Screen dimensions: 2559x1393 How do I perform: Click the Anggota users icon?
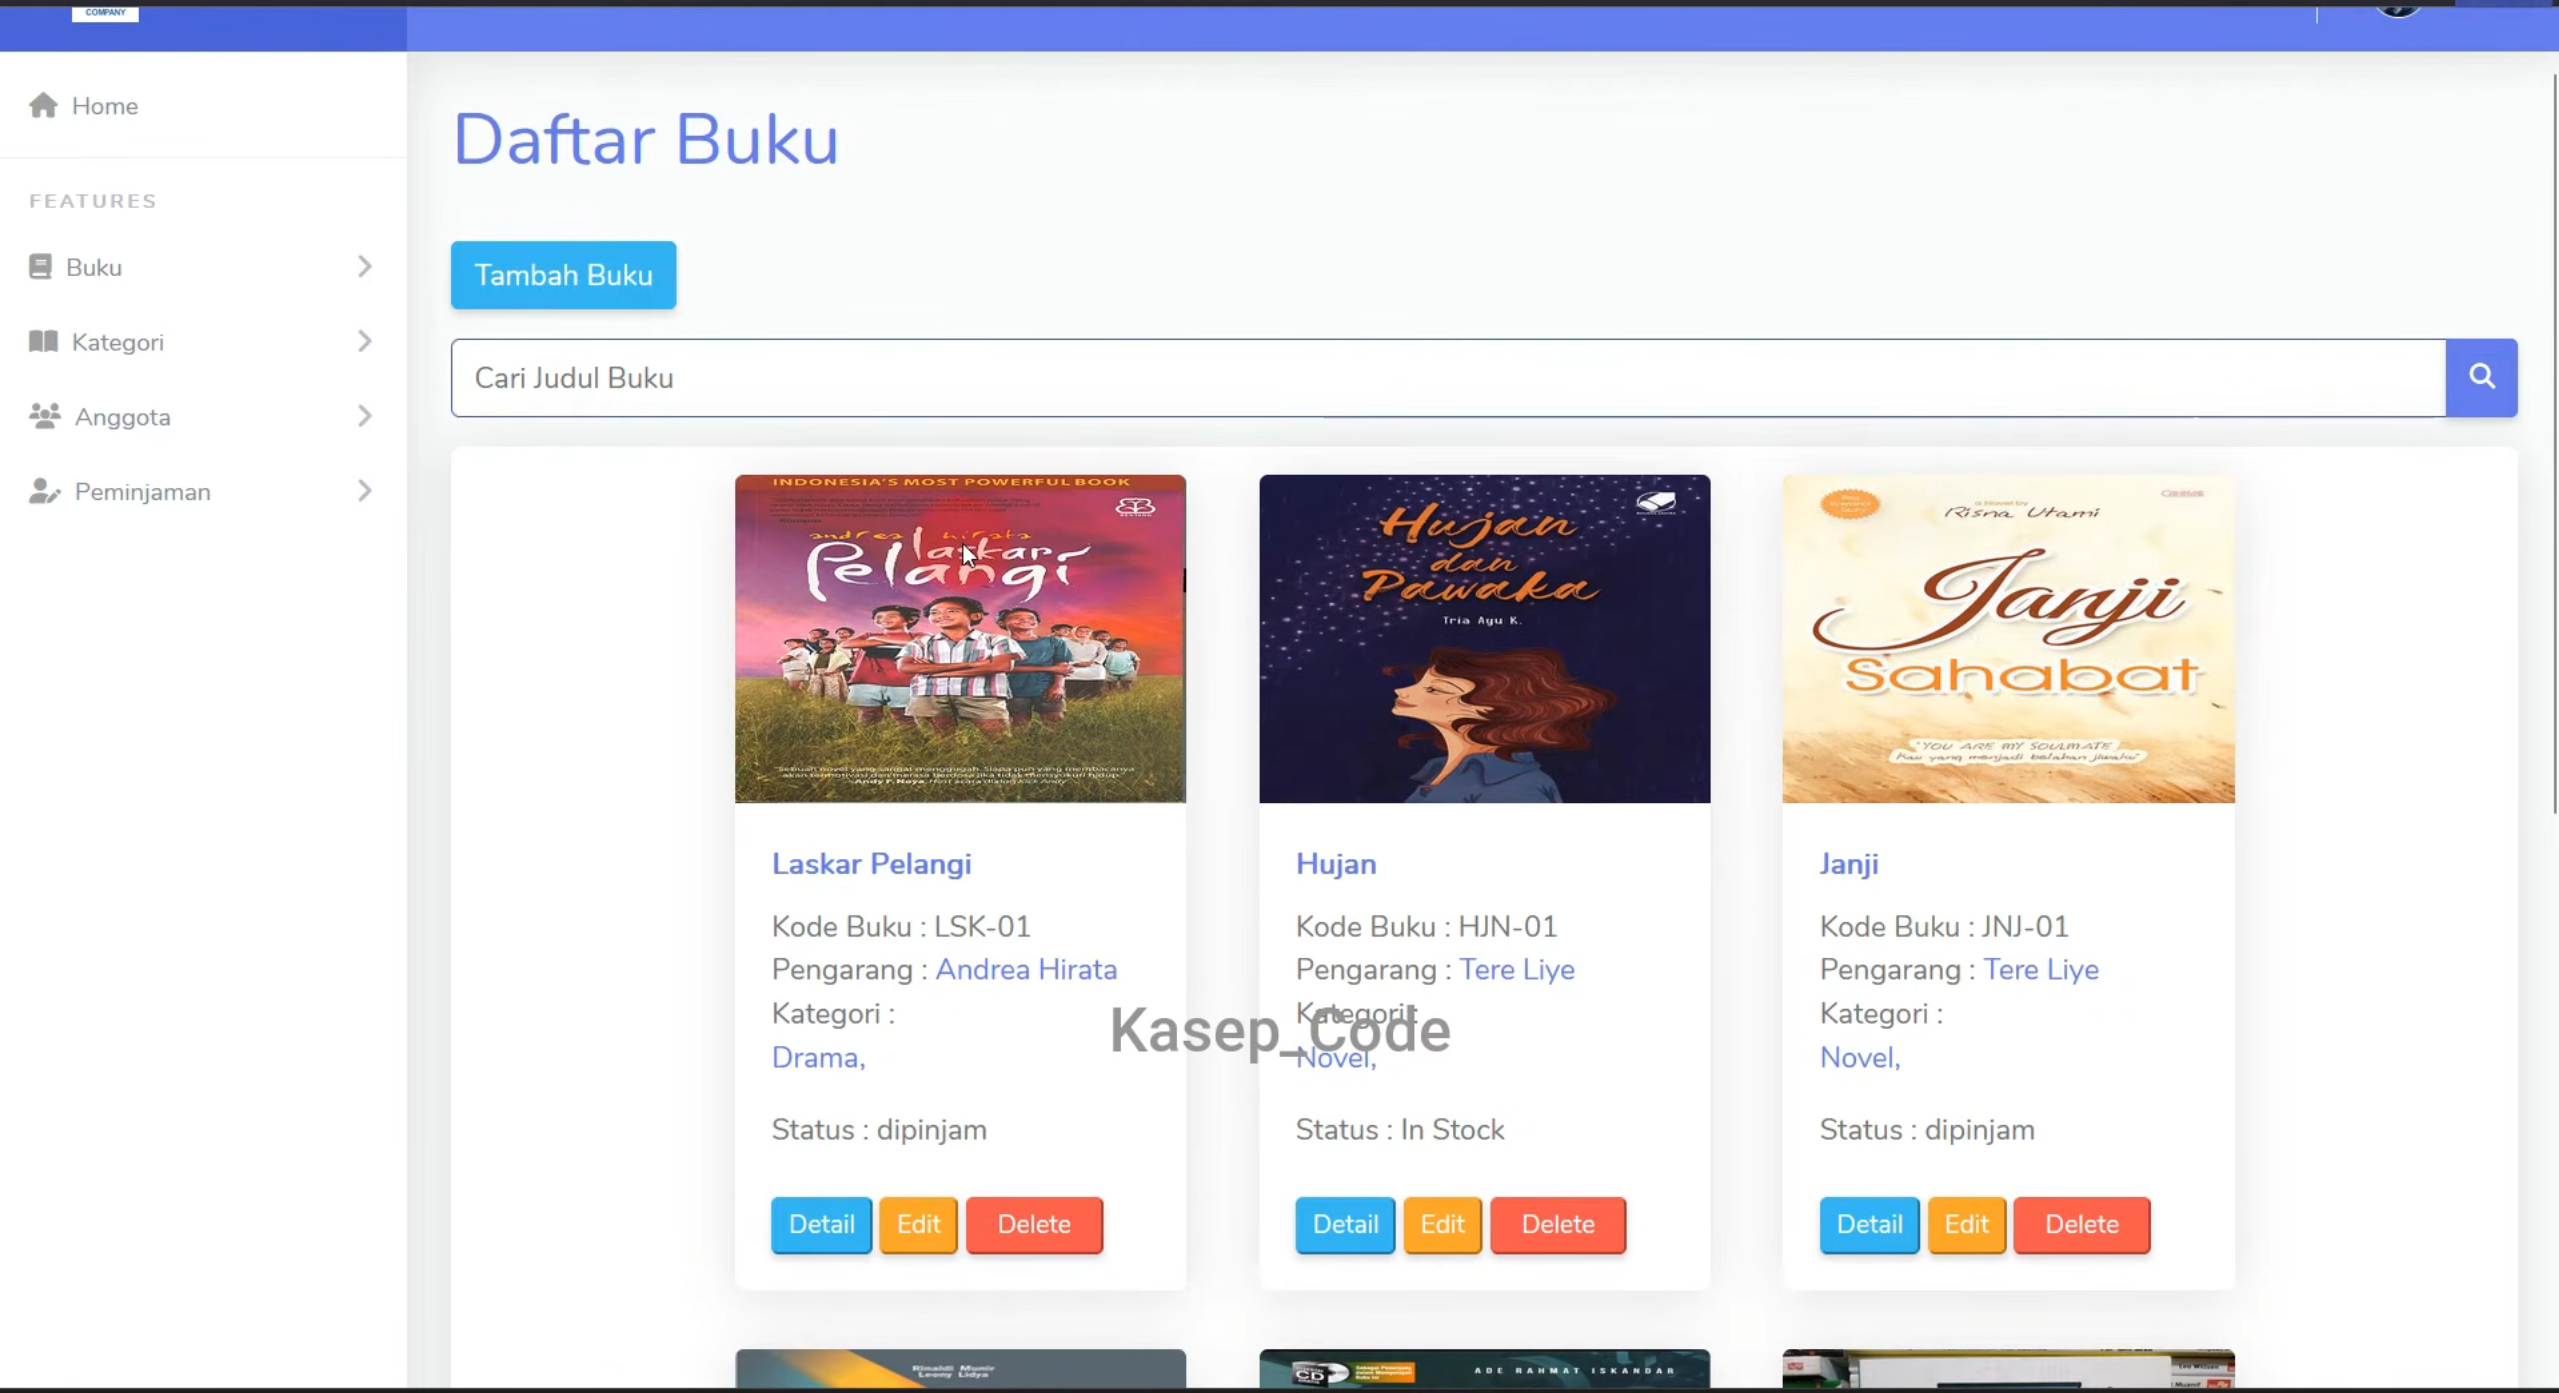pyautogui.click(x=45, y=416)
